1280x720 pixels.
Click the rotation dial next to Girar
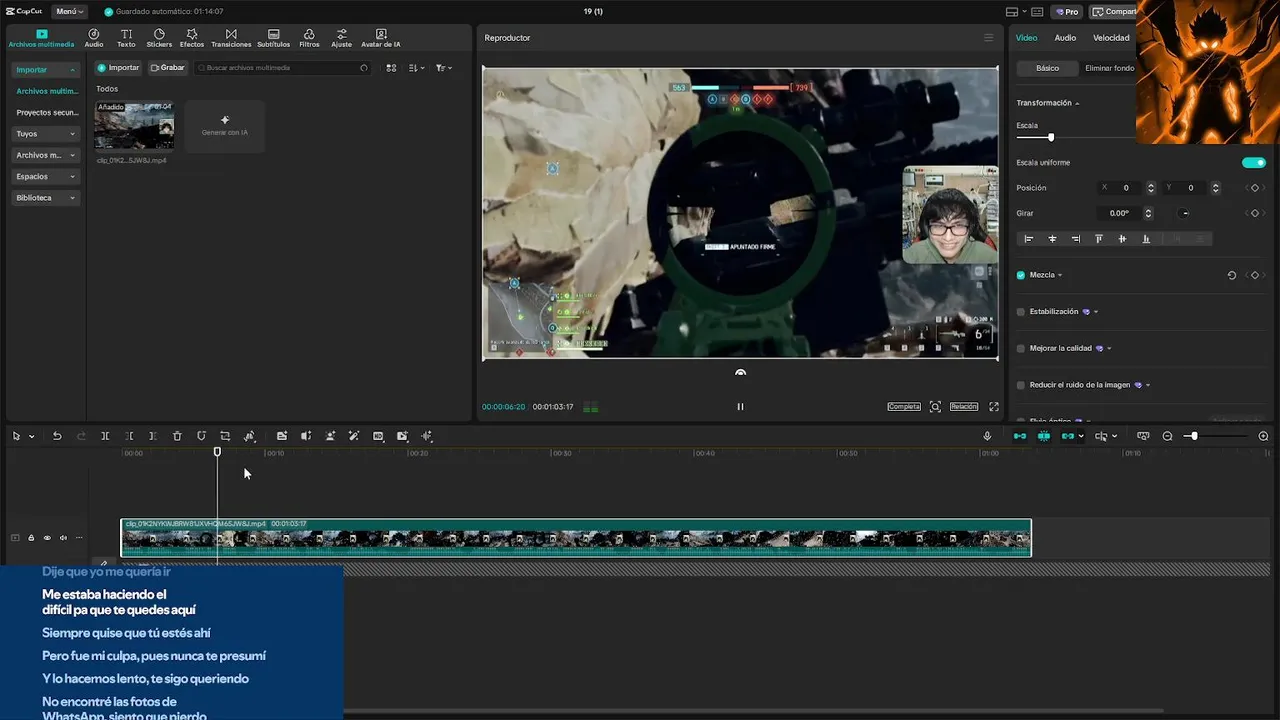[1185, 213]
